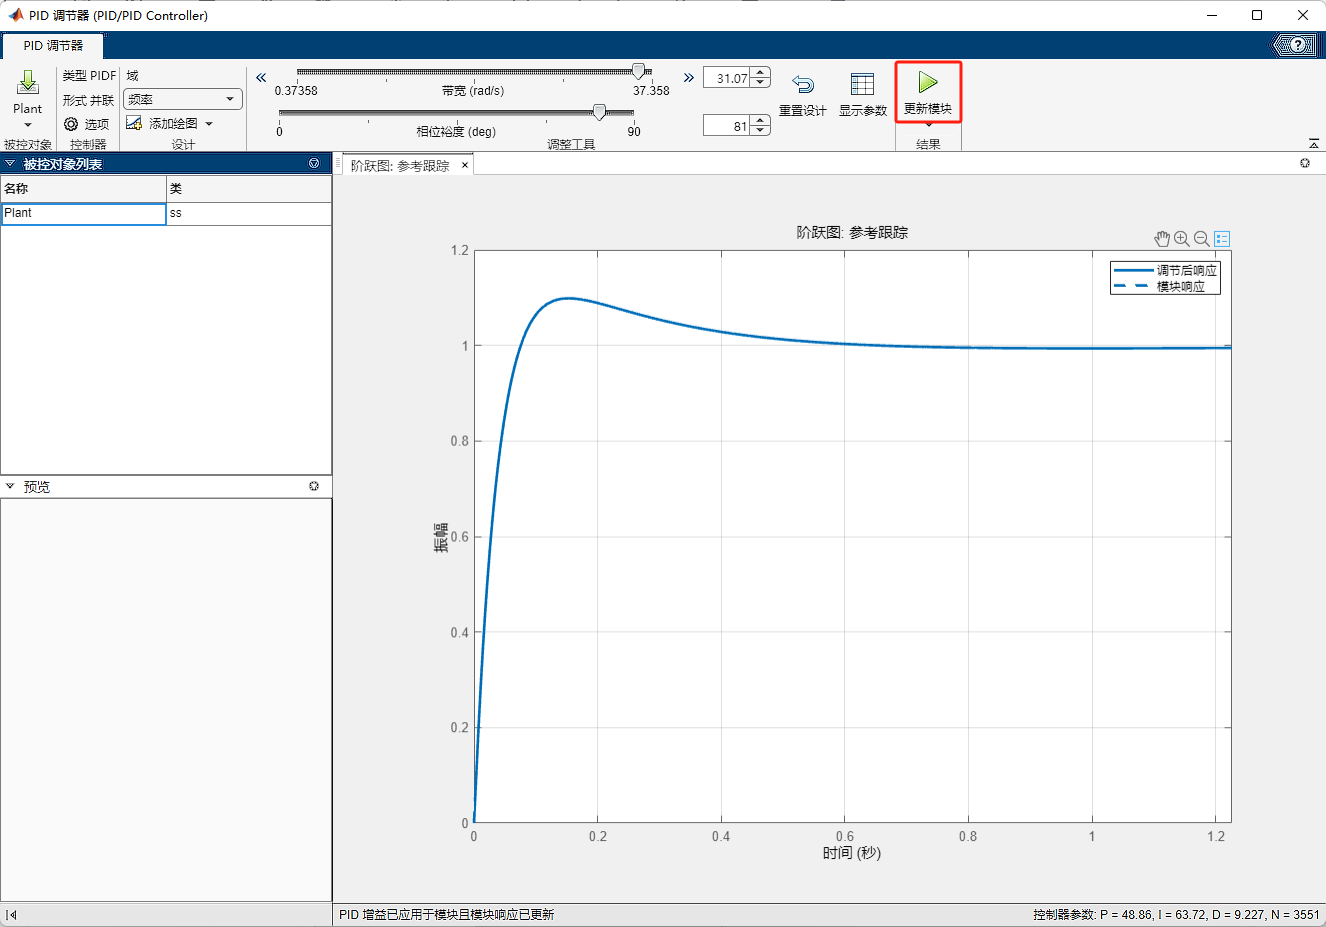
Task: Click the 振幅 y-axis label
Action: tap(441, 537)
